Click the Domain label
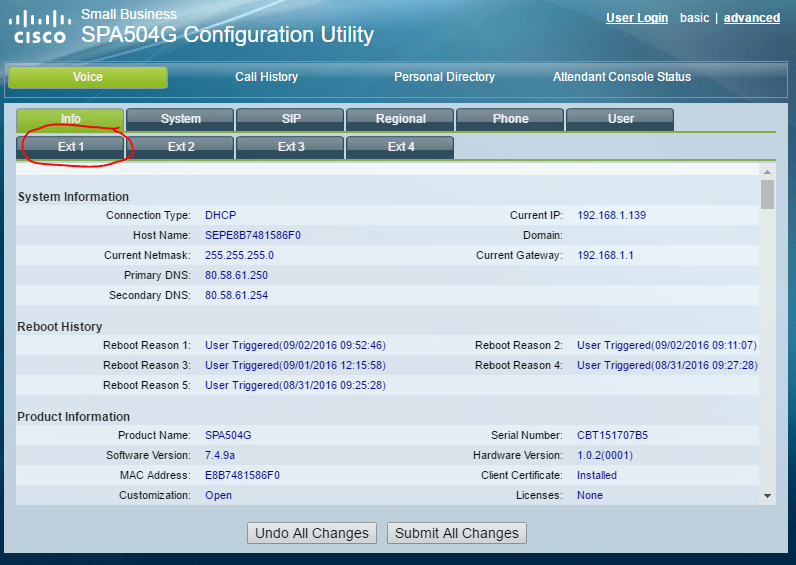Image resolution: width=796 pixels, height=565 pixels. (x=543, y=236)
